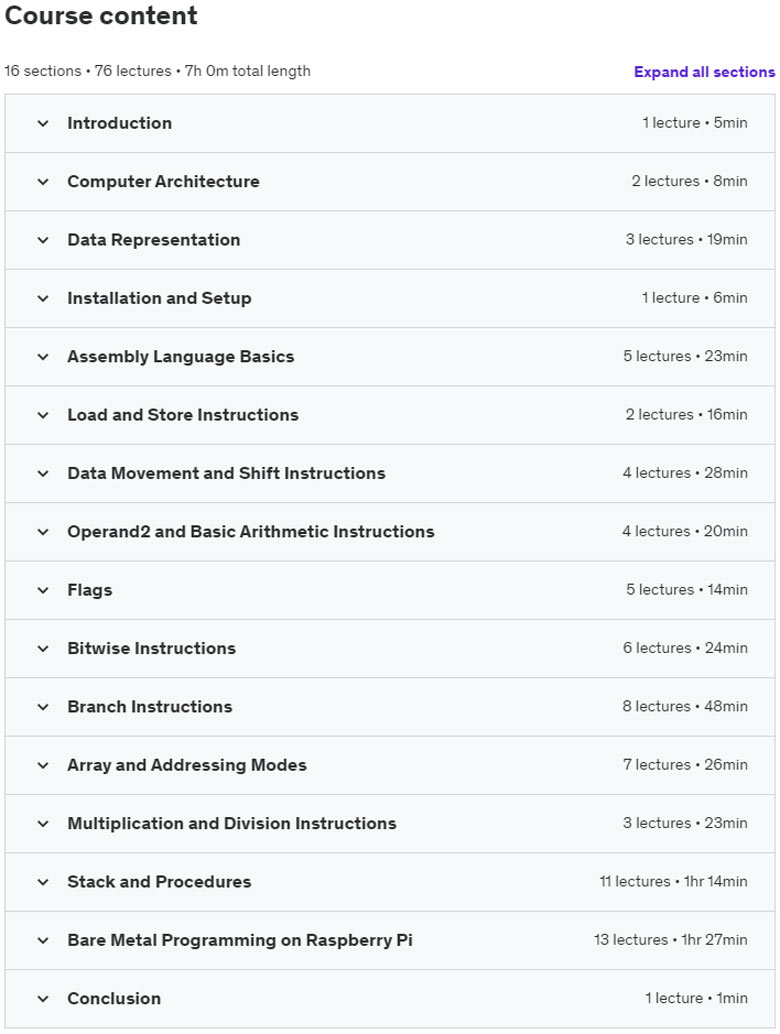Expand the Introduction section chevron
The width and height of the screenshot is (780, 1034).
click(43, 123)
